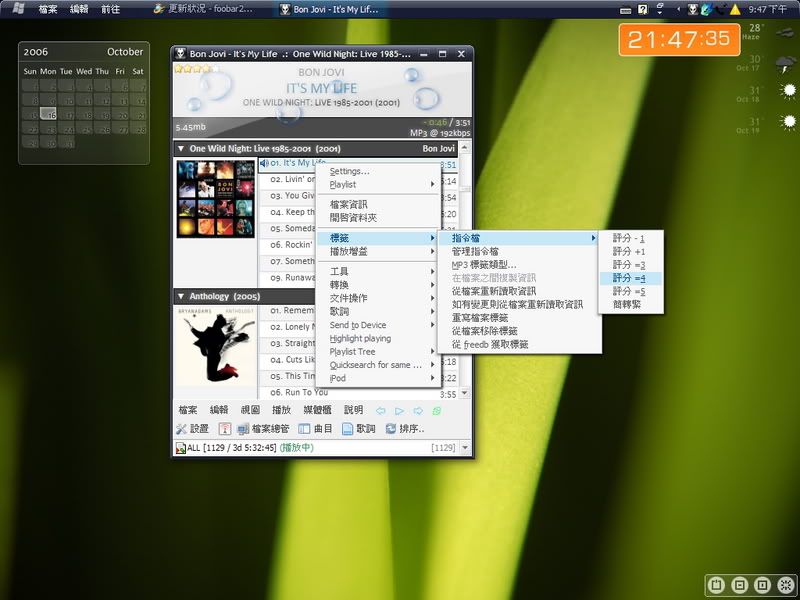Click the playlist vertical scrollbar
800x600 pixels.
pos(464,270)
